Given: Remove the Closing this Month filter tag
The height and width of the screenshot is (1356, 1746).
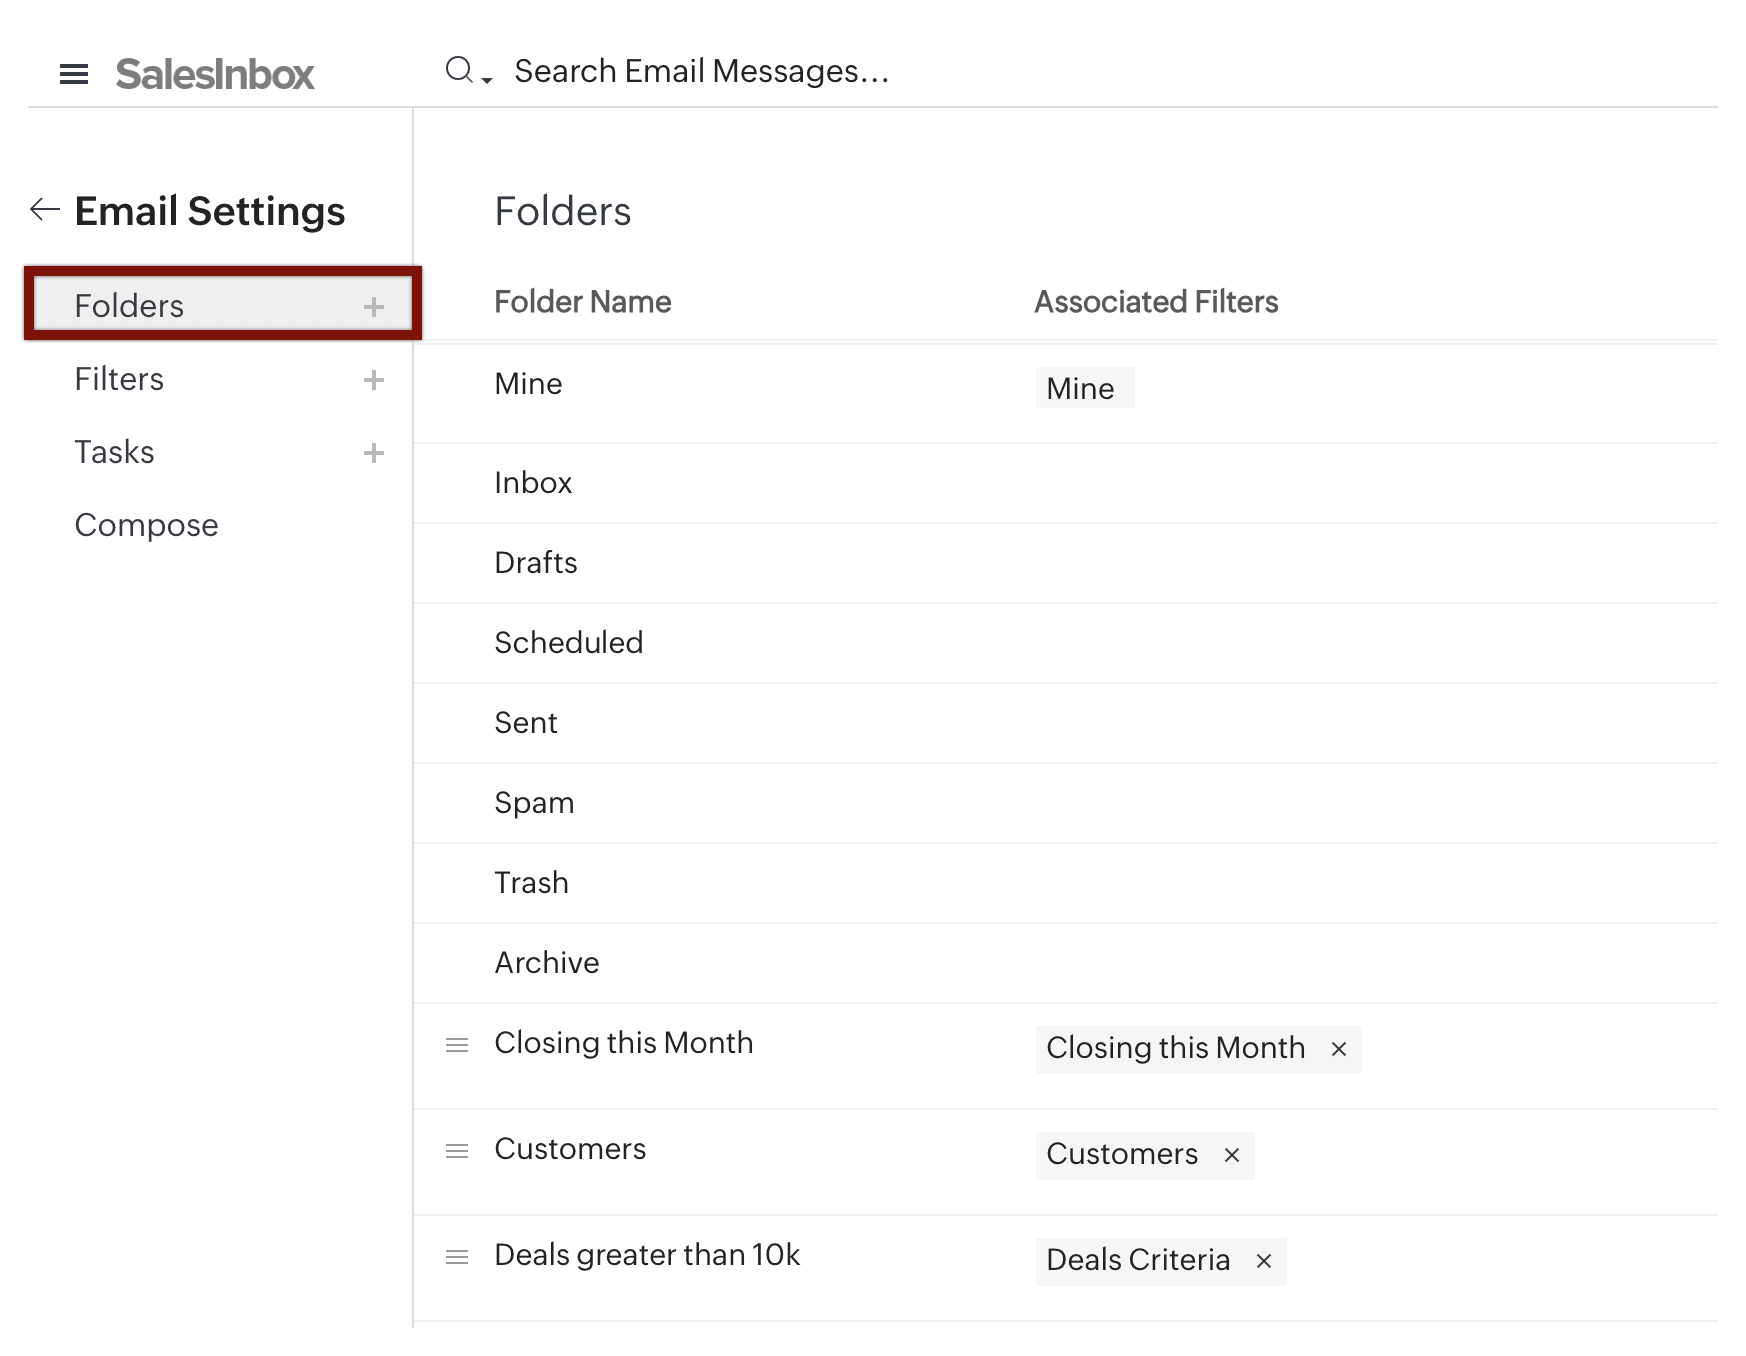Looking at the screenshot, I should point(1338,1049).
